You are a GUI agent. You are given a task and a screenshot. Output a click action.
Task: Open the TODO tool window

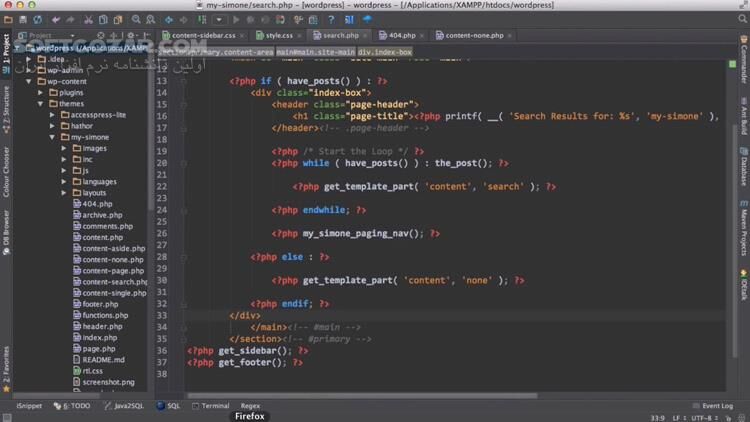coord(76,406)
